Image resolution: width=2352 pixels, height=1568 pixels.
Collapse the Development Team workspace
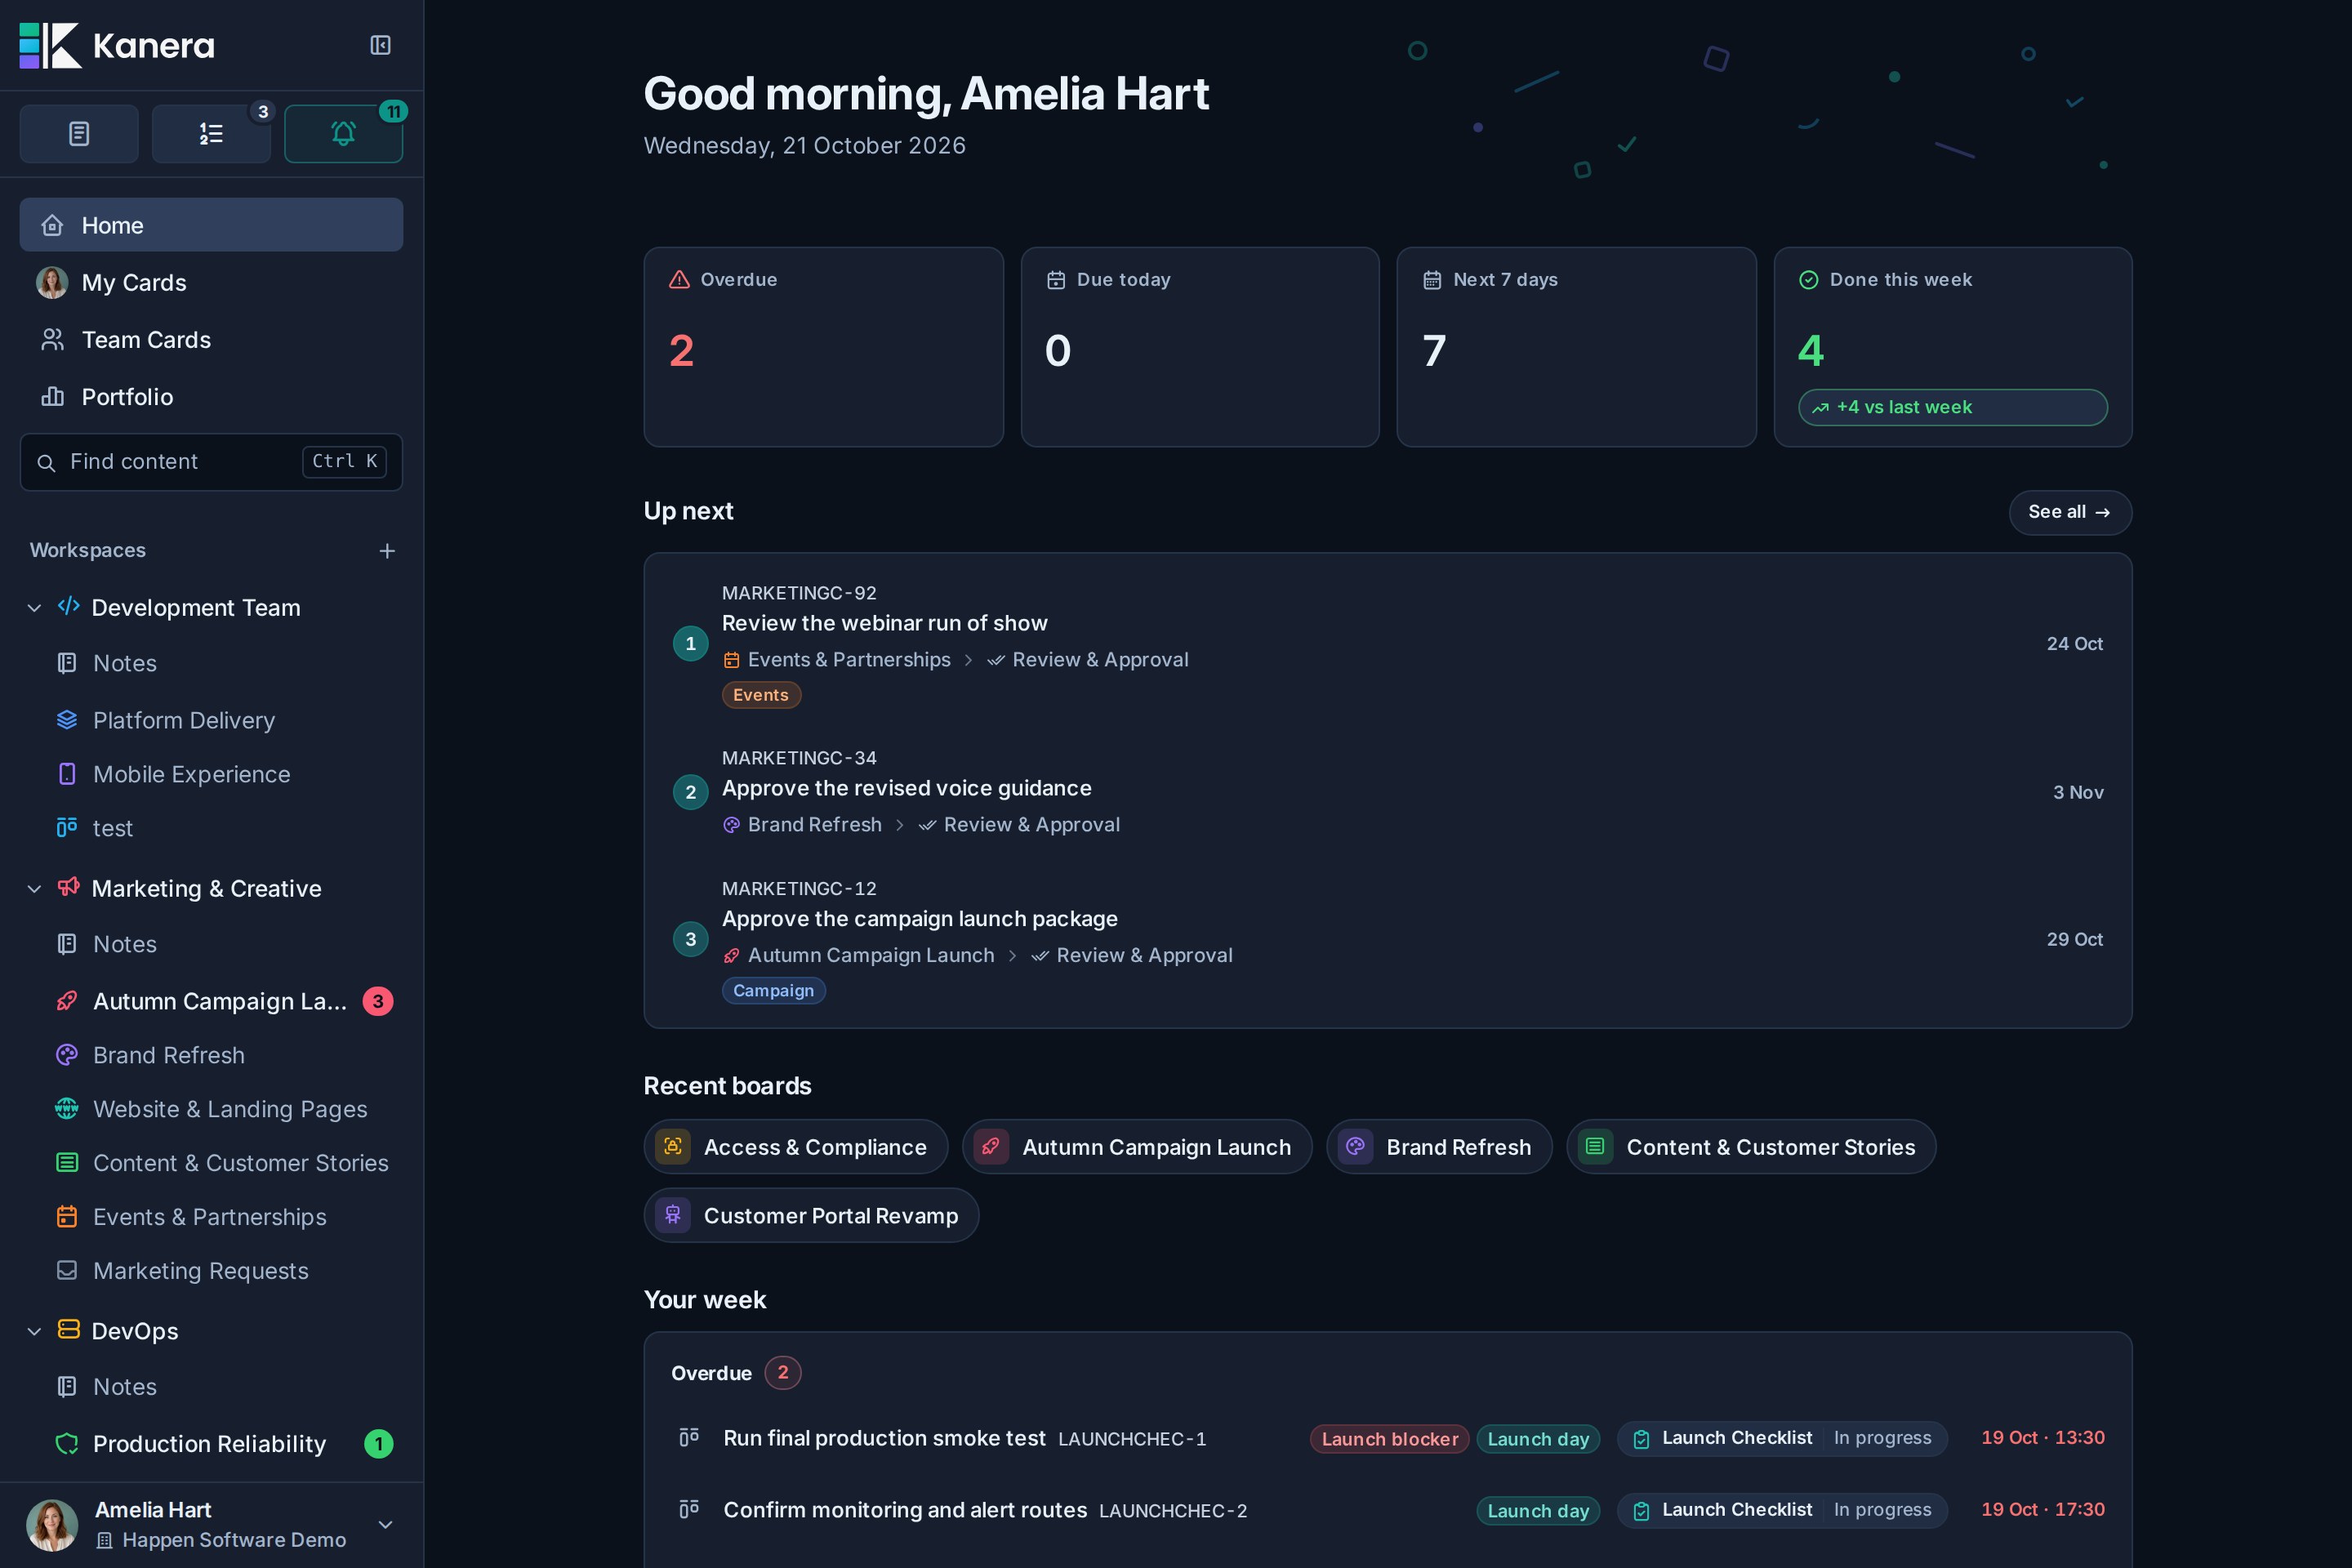pyautogui.click(x=34, y=608)
